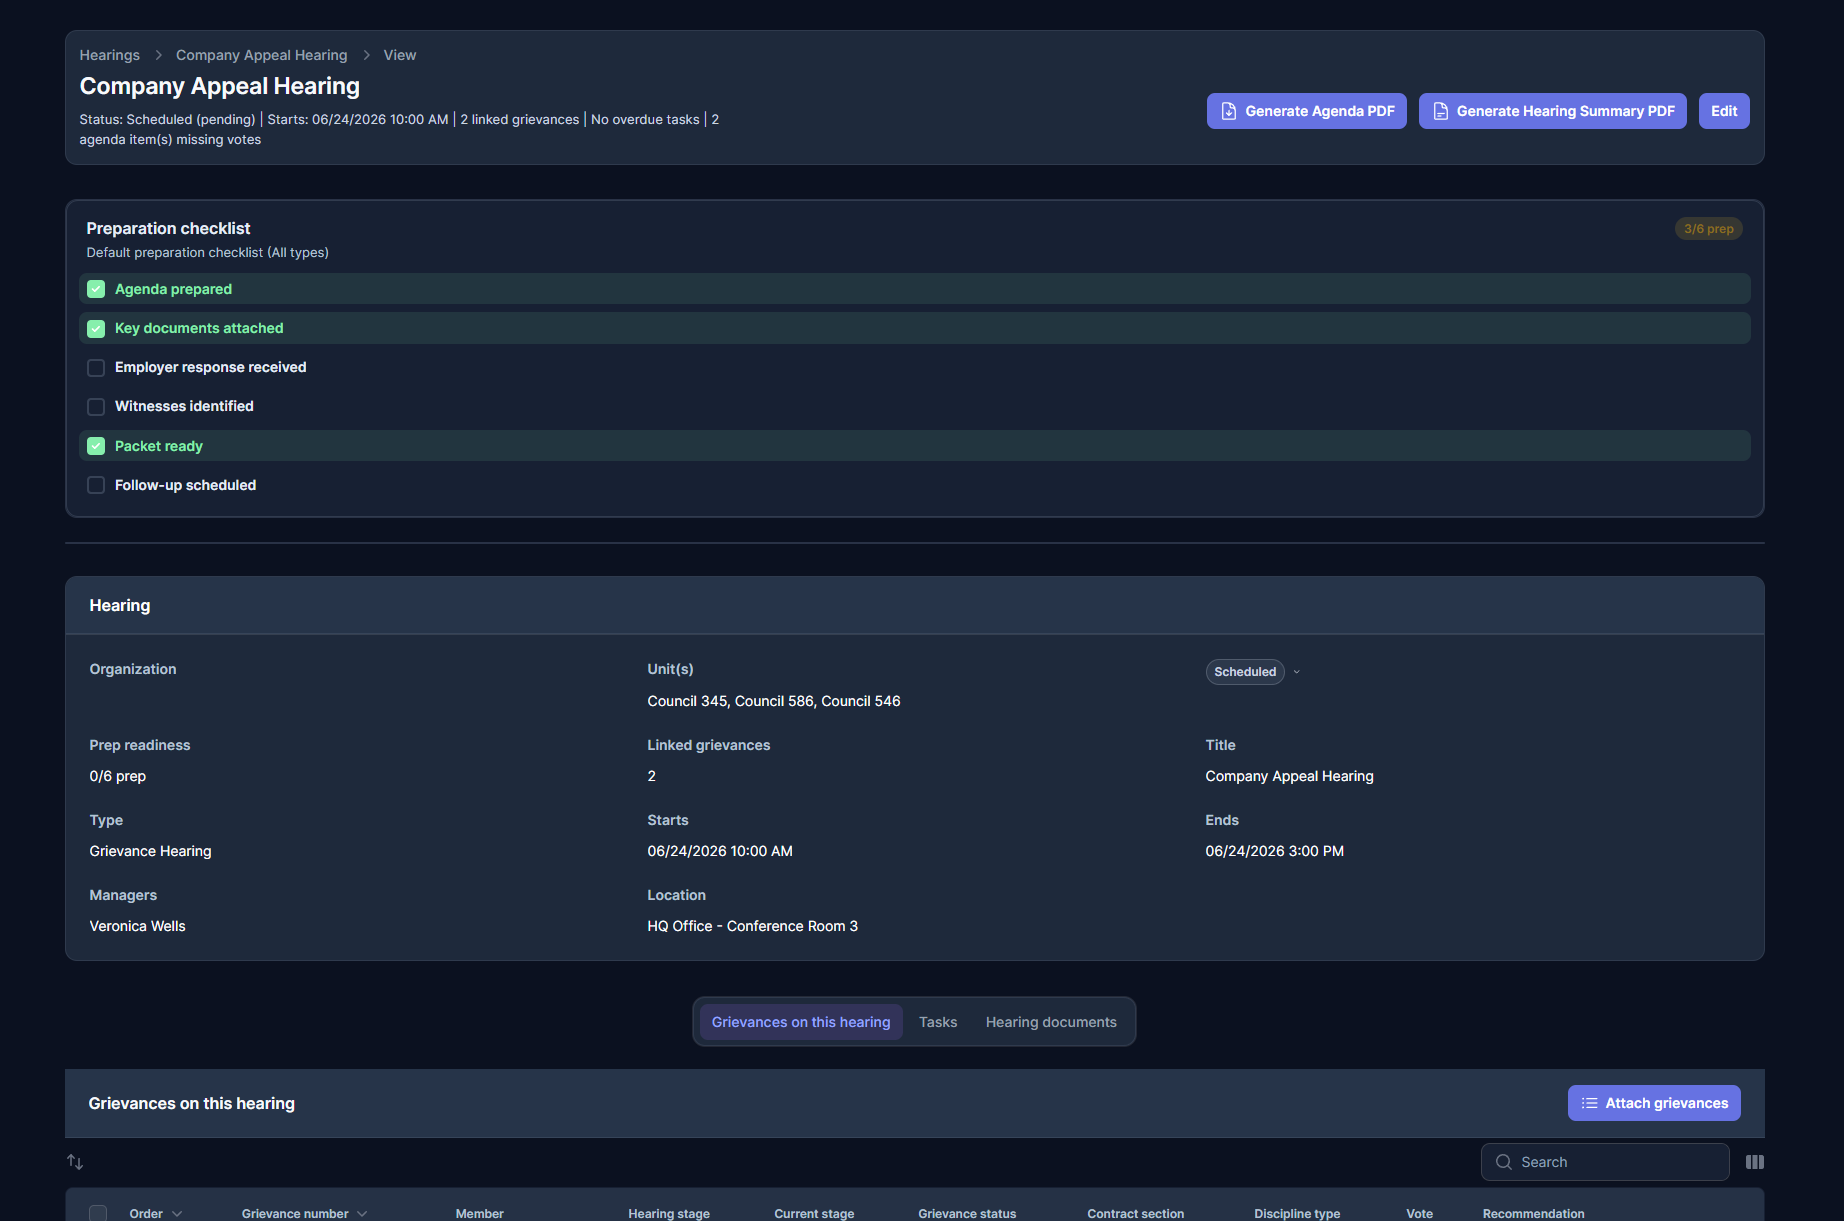The image size is (1844, 1221).
Task: Sort by the Order column chevron
Action: pos(177,1214)
